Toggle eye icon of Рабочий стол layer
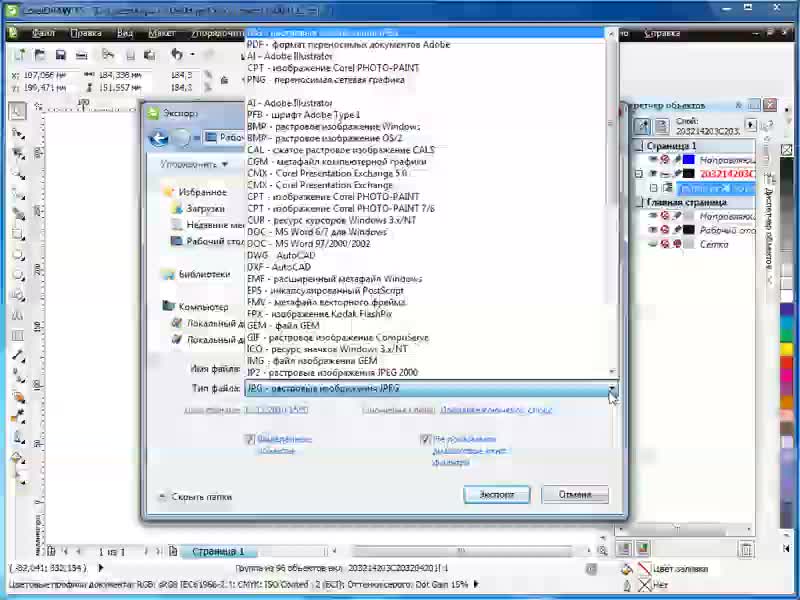Screen dimensions: 800x600 pos(653,230)
